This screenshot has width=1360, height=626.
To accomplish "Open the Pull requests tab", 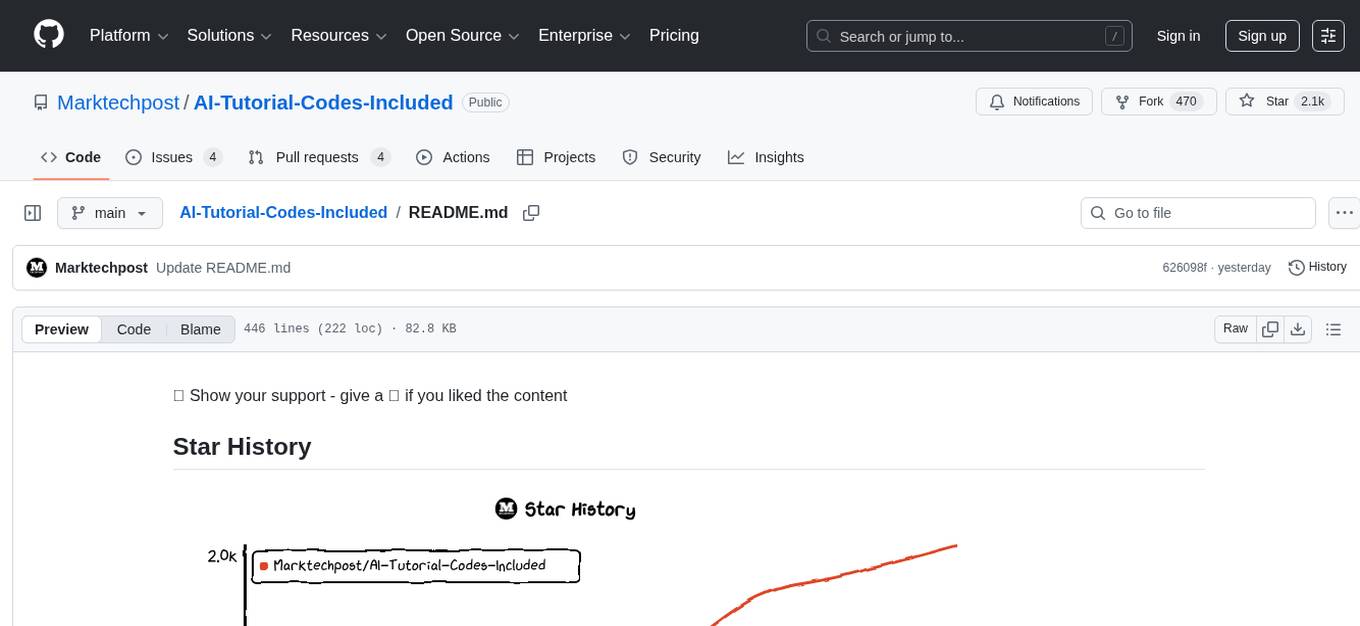I will (318, 157).
